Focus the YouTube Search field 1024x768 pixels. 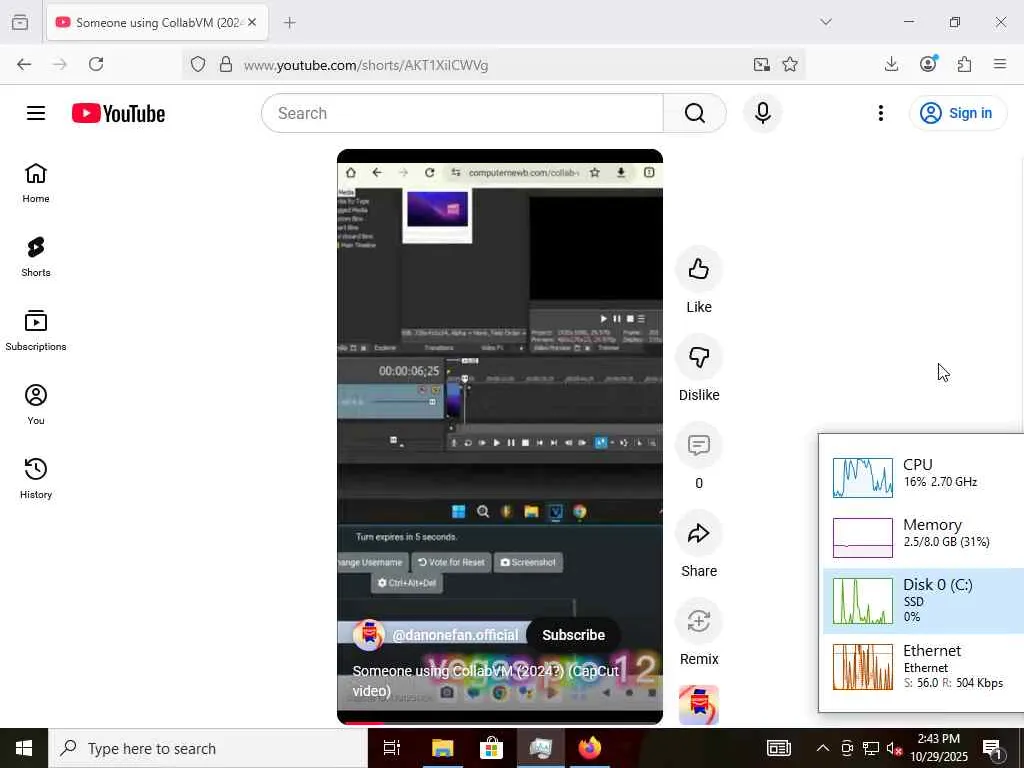(x=462, y=113)
